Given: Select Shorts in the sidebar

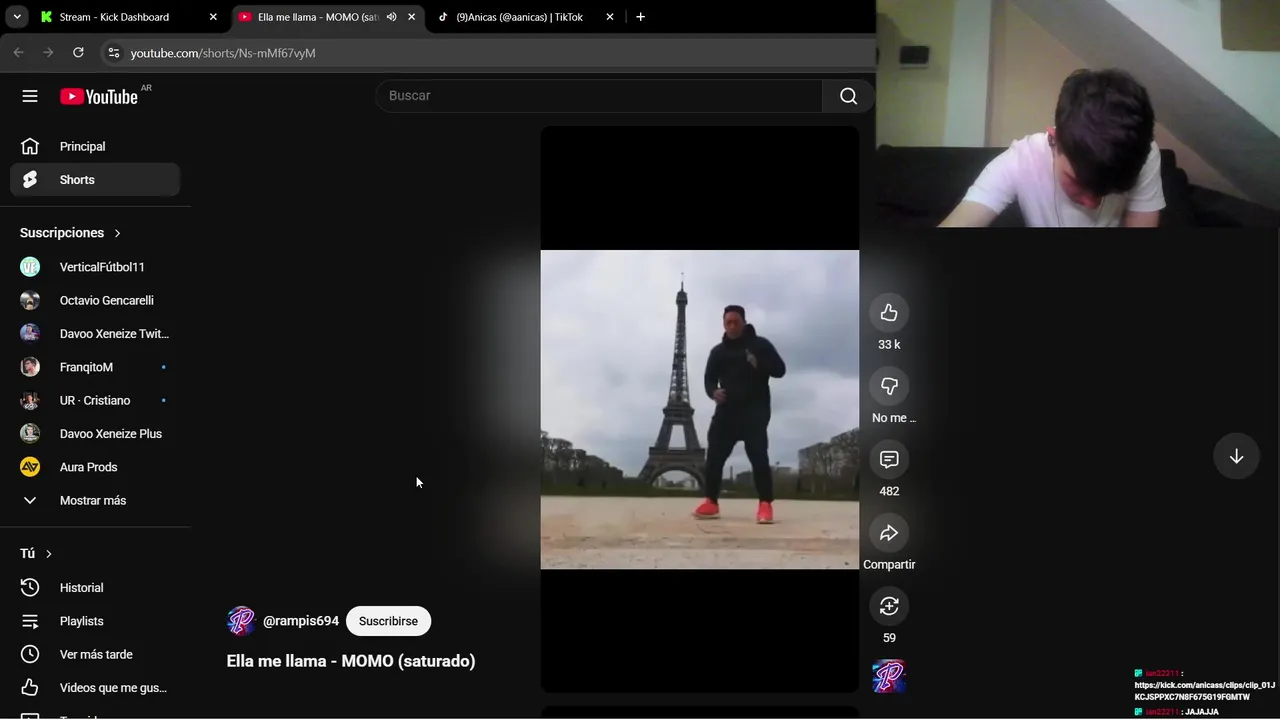Looking at the screenshot, I should (95, 180).
